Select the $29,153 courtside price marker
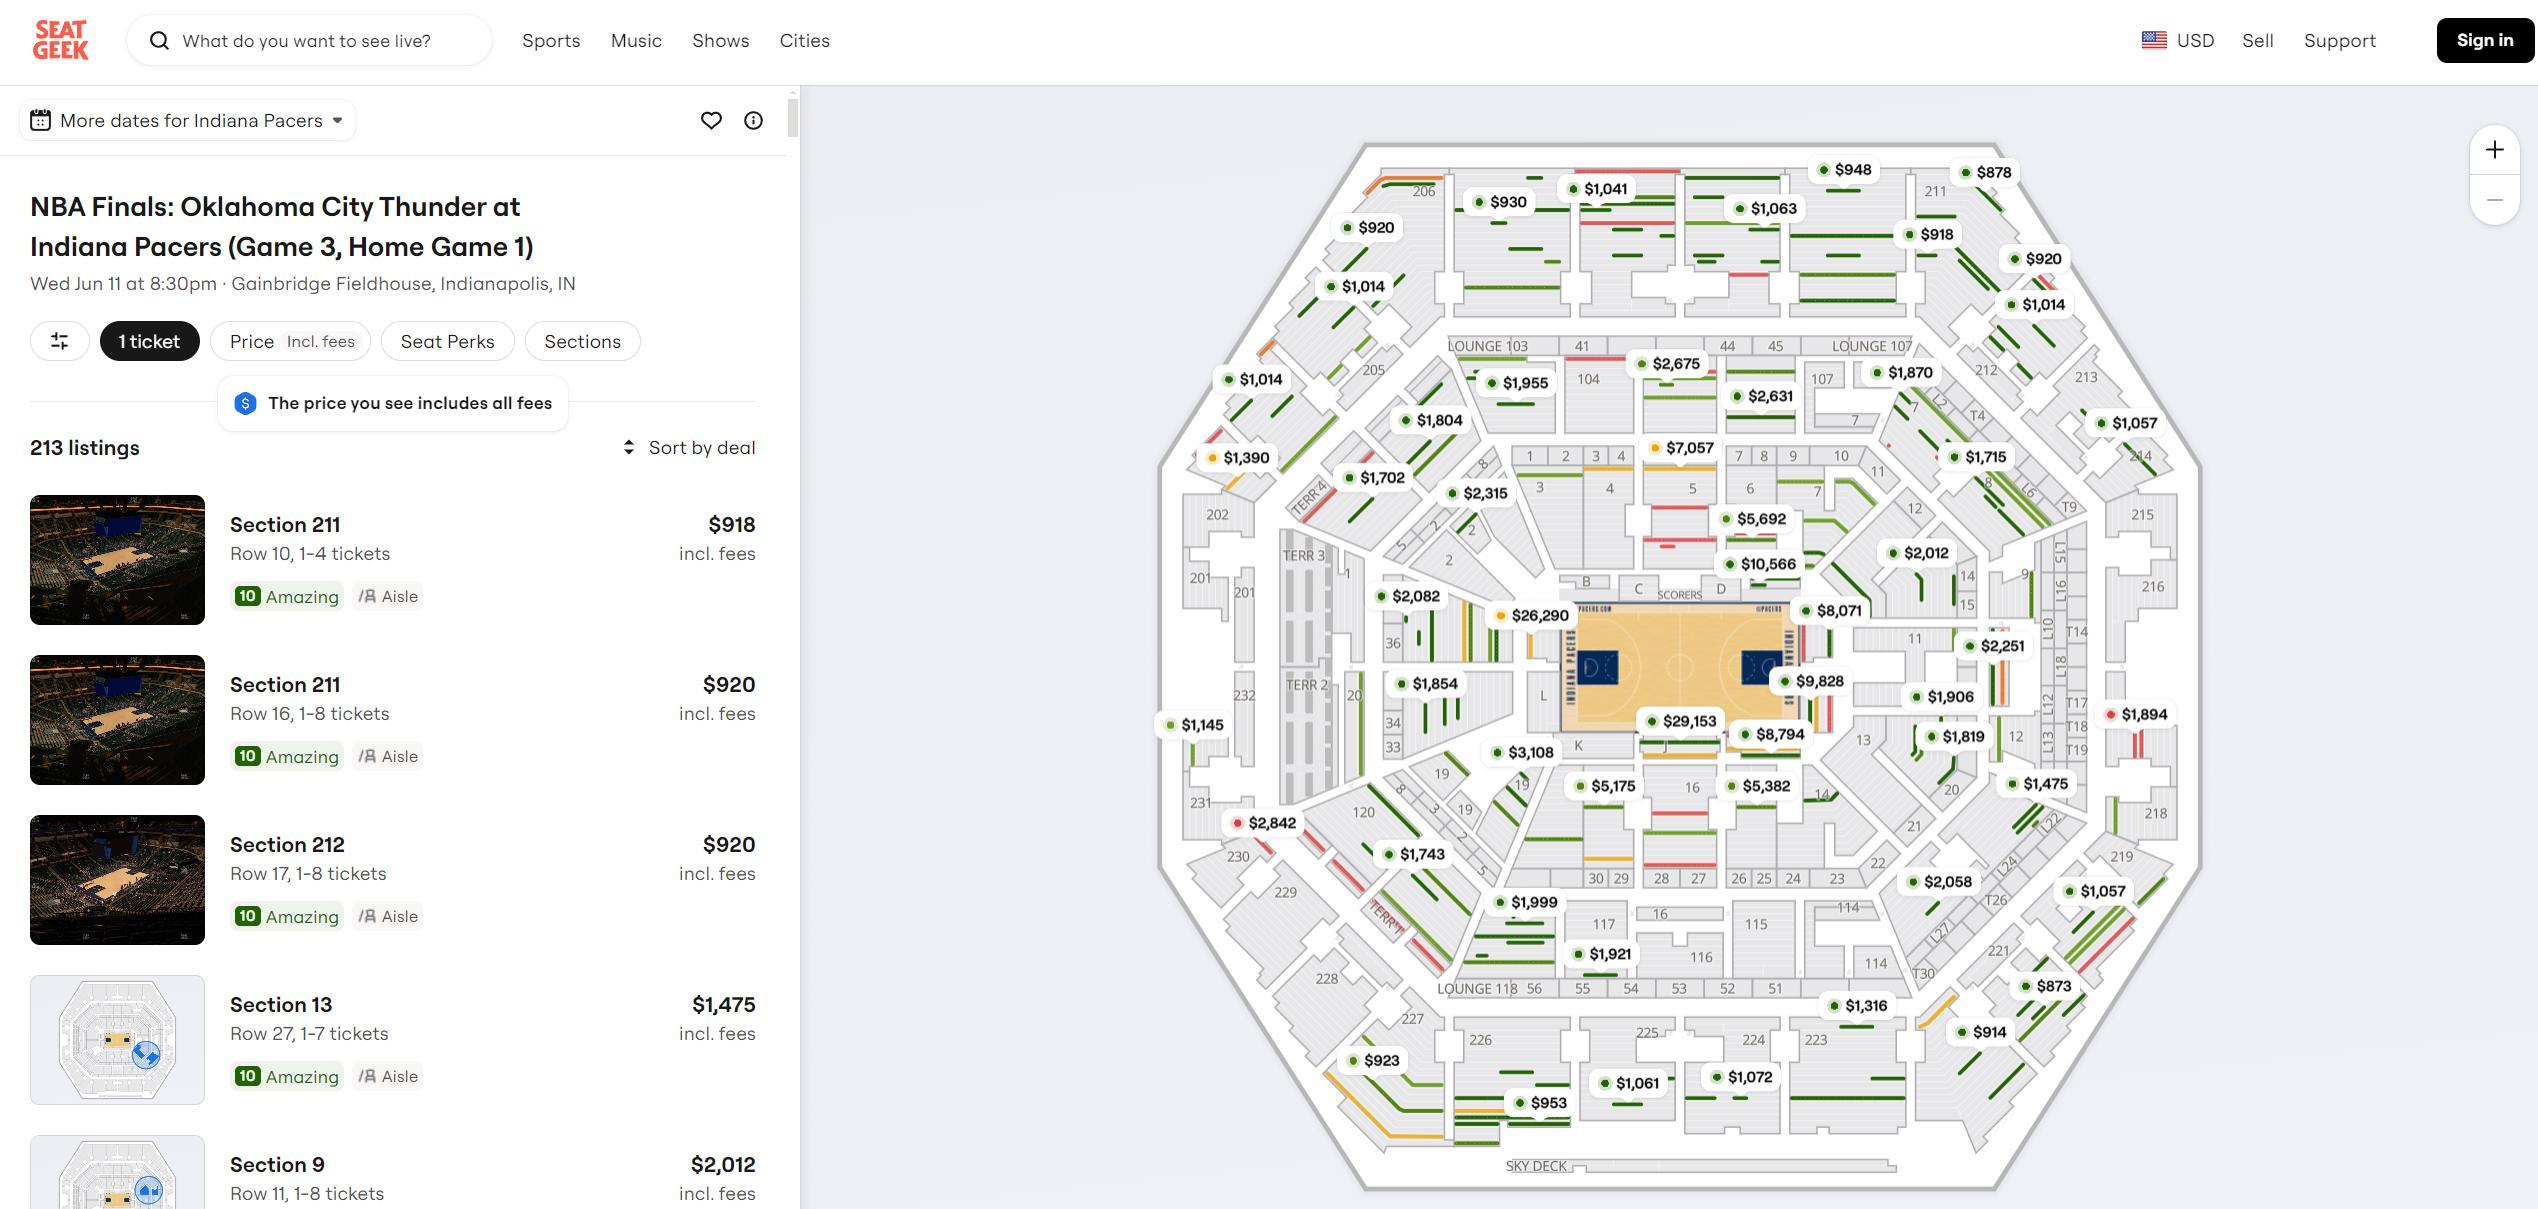Image resolution: width=2538 pixels, height=1209 pixels. coord(1681,721)
